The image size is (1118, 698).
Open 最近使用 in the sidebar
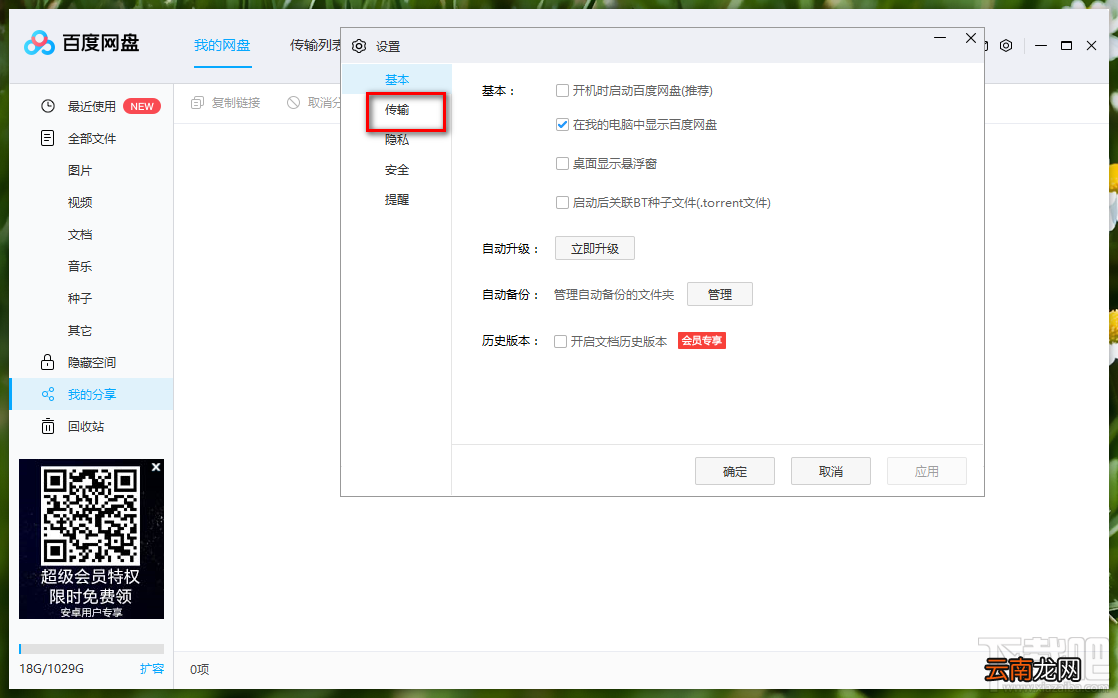pos(91,106)
